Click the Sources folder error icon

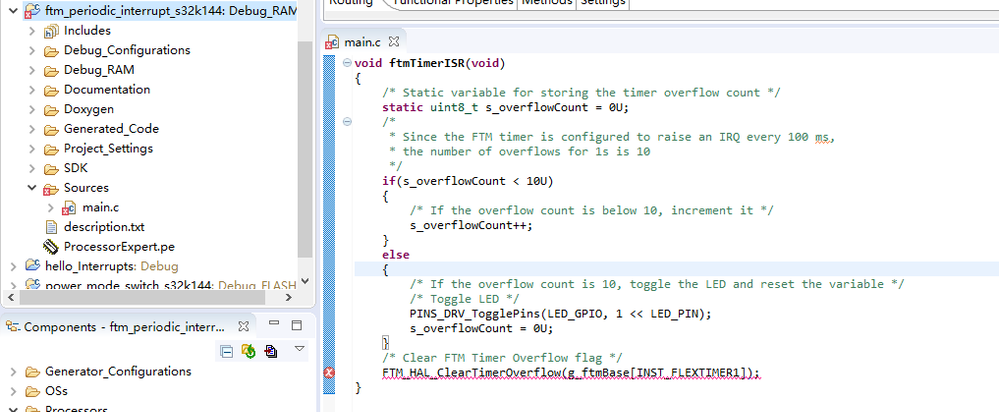tap(50, 189)
